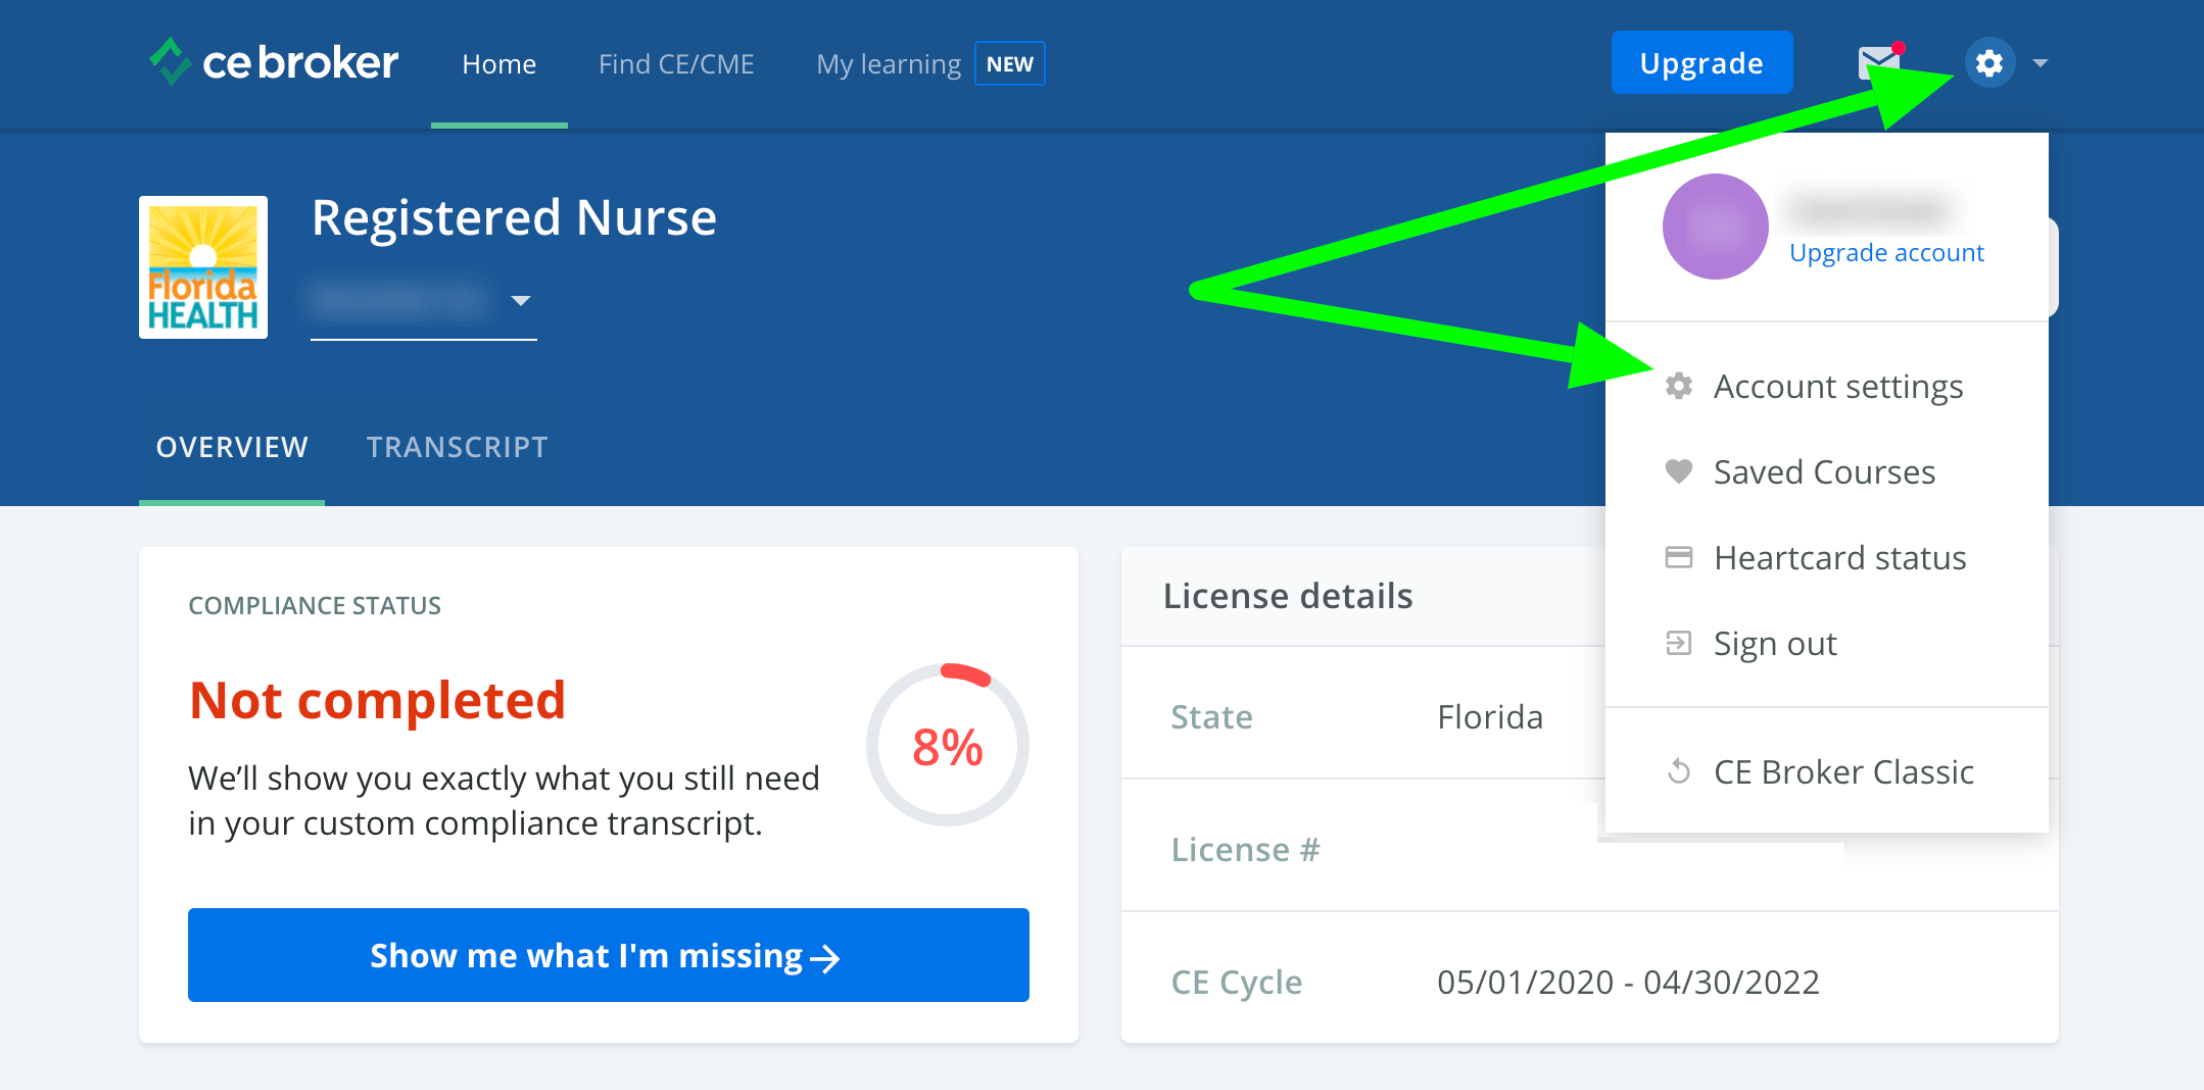Click the NEW badge beside My learning
2204x1090 pixels.
1010,64
